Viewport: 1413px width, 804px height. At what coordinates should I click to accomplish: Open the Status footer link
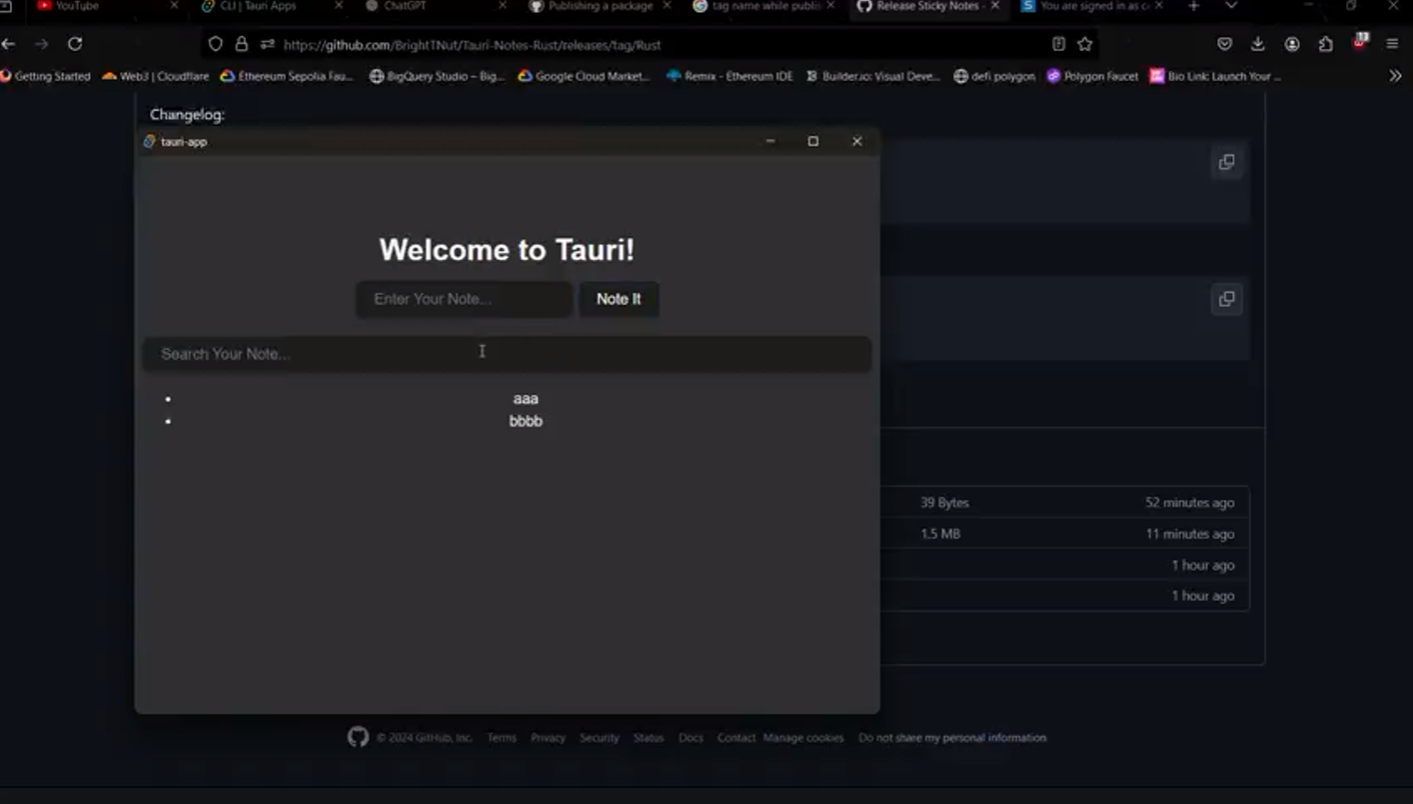(648, 738)
